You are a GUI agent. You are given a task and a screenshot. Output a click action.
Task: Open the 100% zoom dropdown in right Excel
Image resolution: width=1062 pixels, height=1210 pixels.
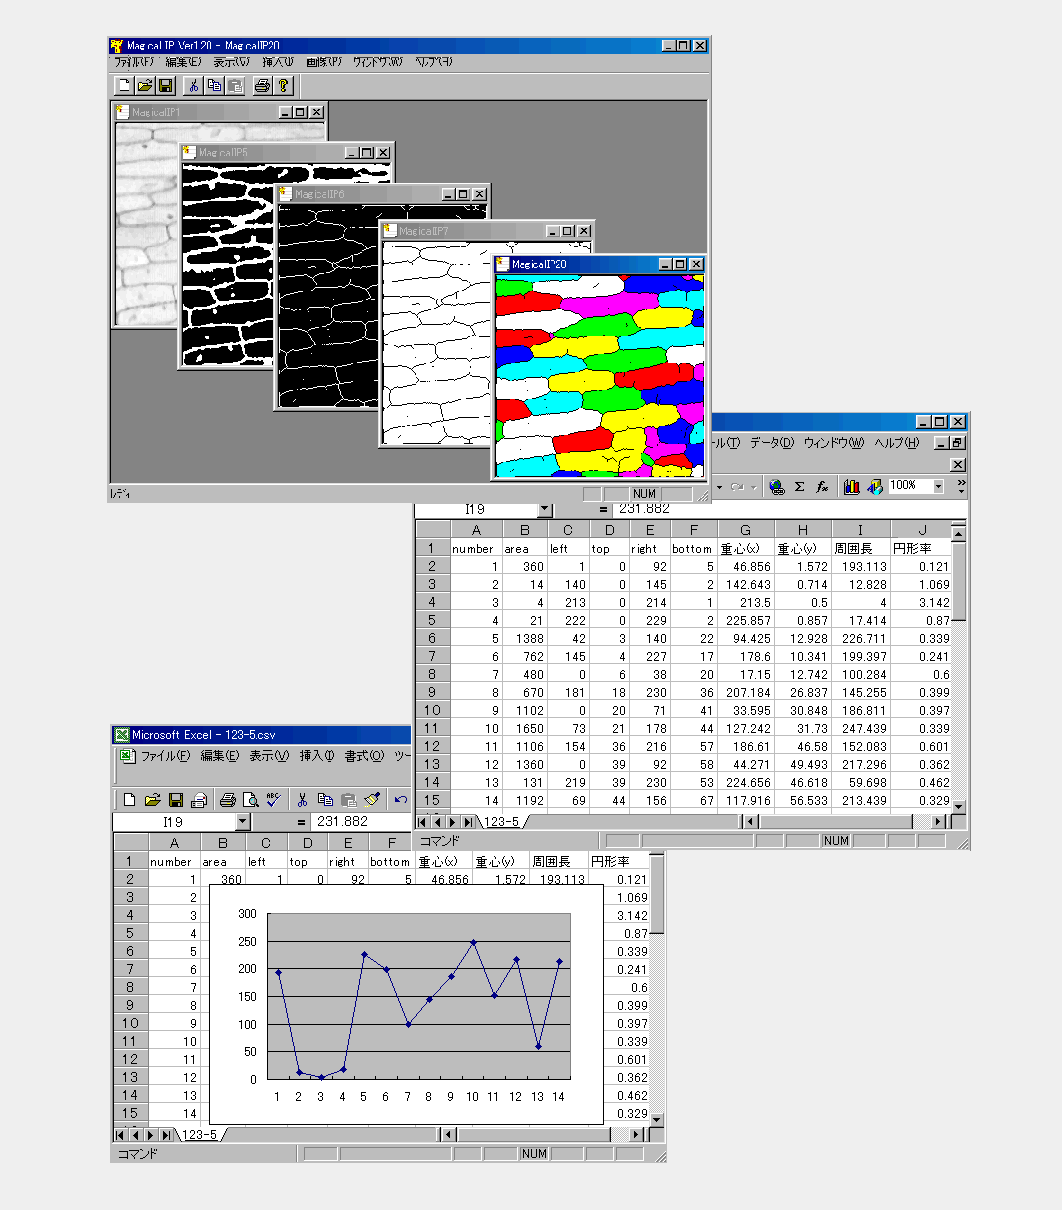point(938,486)
